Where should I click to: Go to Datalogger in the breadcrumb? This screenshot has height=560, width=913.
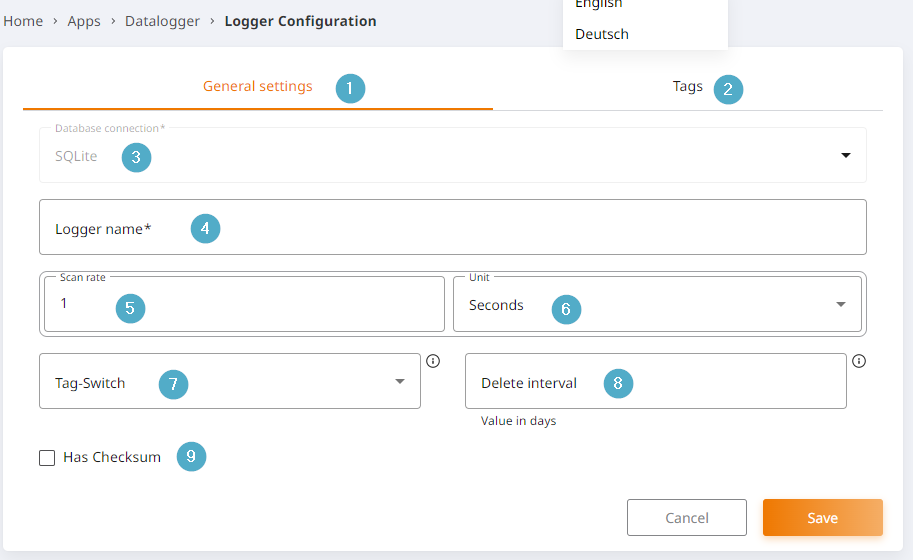point(162,22)
